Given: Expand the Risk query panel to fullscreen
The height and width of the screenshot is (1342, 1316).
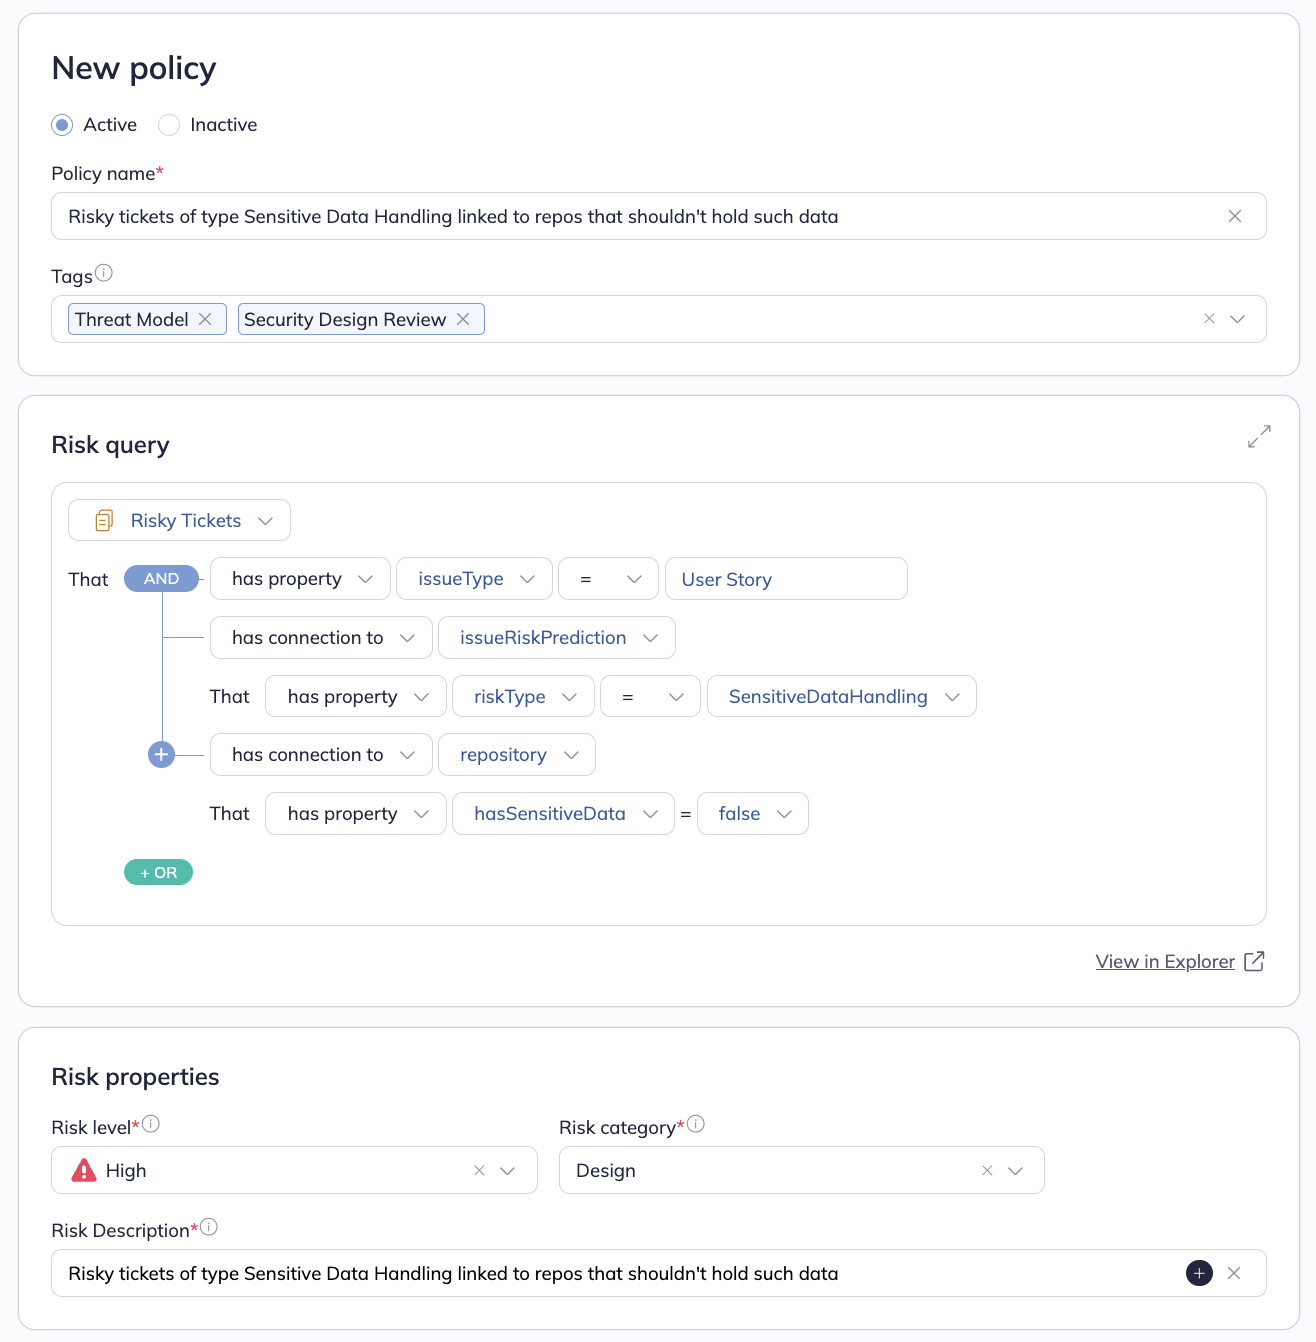Looking at the screenshot, I should 1259,436.
